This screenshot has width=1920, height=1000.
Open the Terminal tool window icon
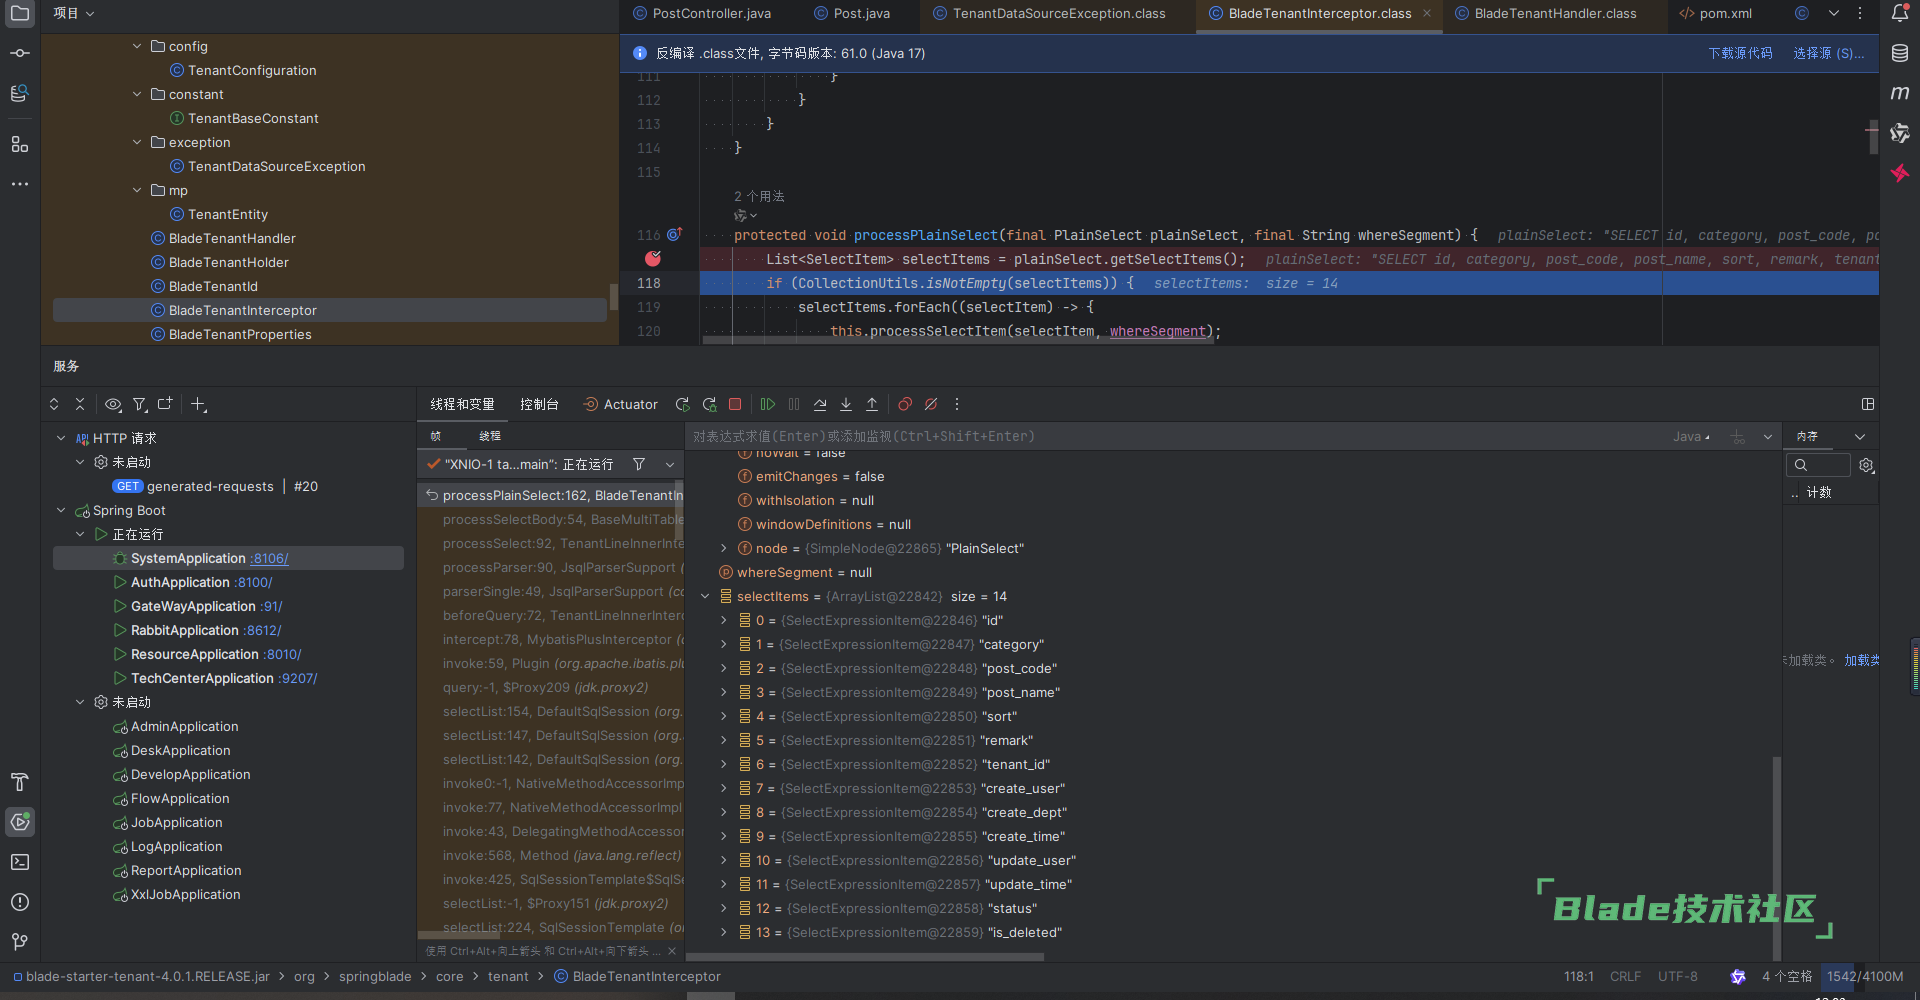pos(20,862)
